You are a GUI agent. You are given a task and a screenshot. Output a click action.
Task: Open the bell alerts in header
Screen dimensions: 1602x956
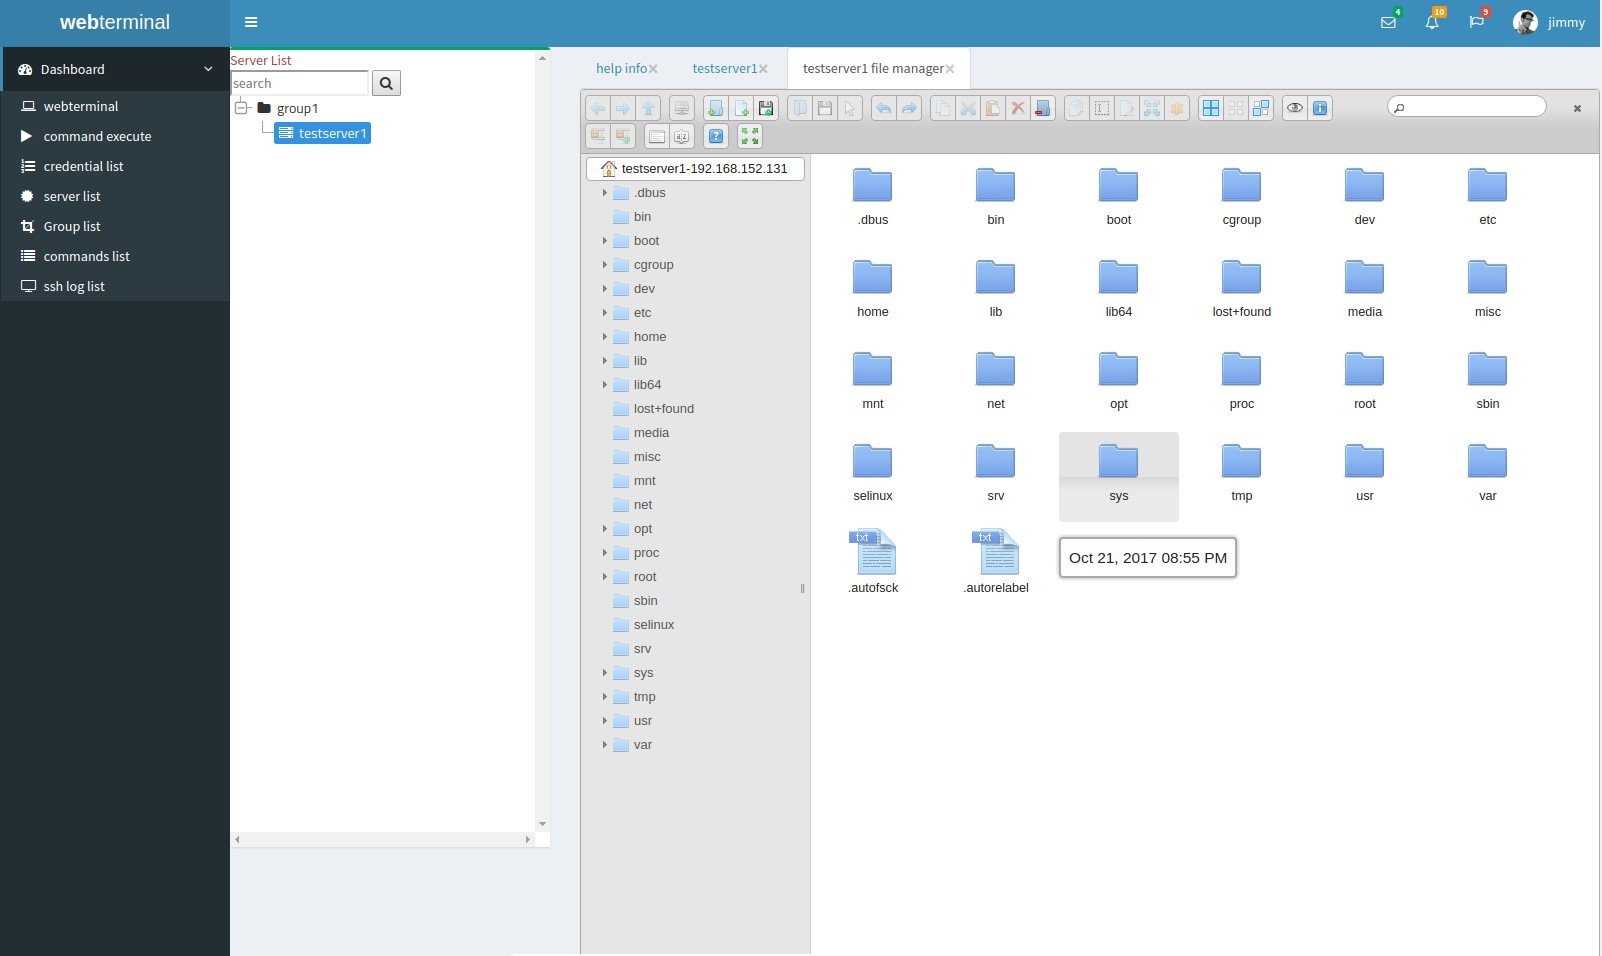pyautogui.click(x=1432, y=22)
